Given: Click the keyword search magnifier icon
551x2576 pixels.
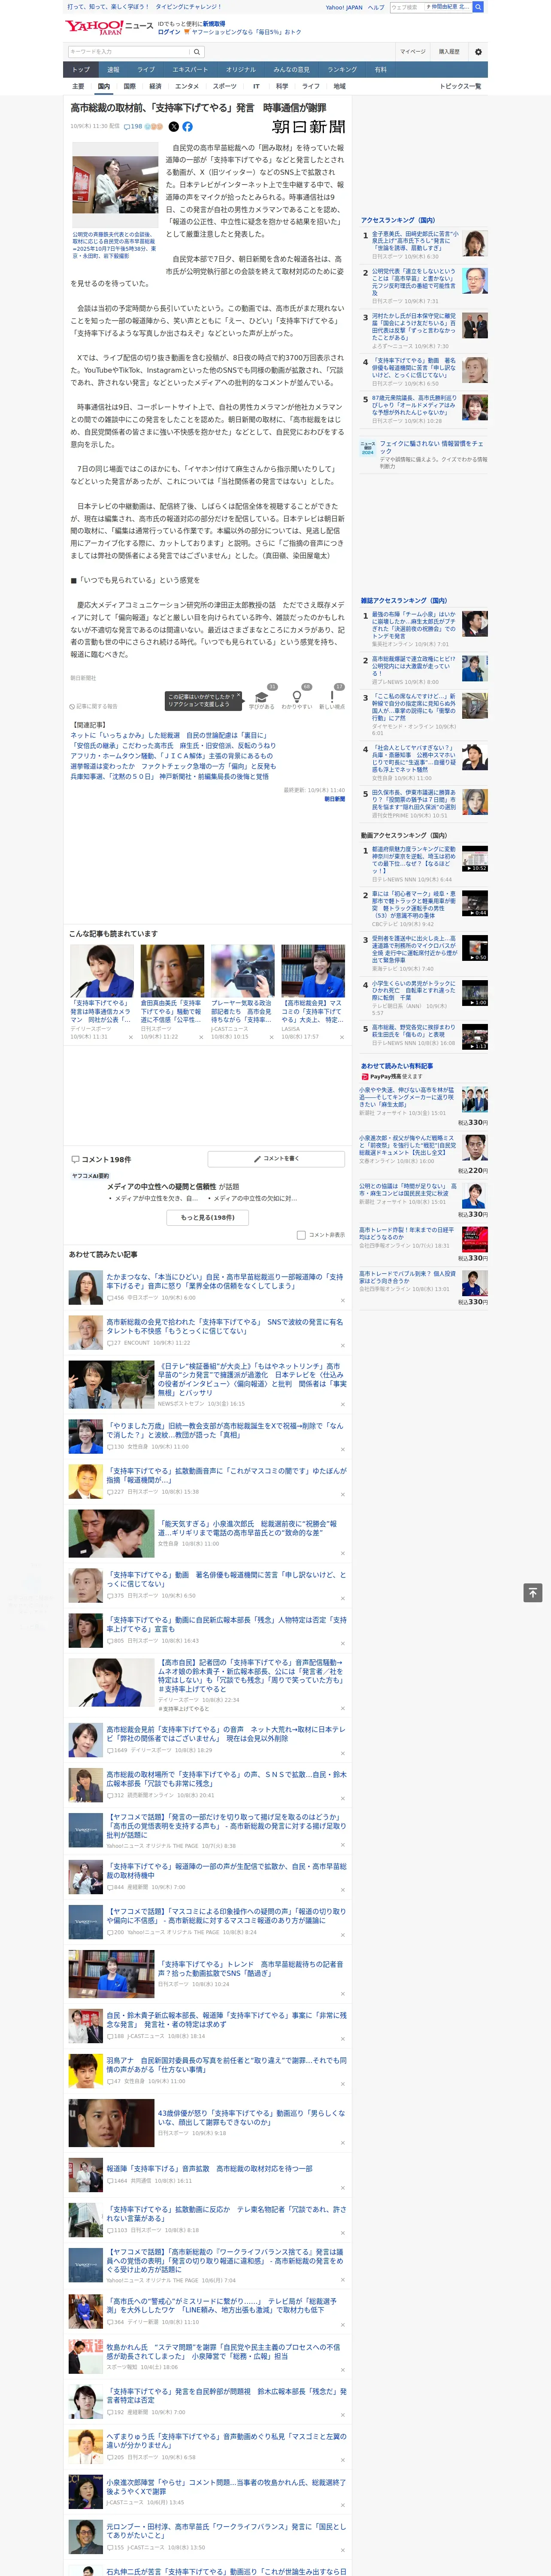Looking at the screenshot, I should 196,52.
